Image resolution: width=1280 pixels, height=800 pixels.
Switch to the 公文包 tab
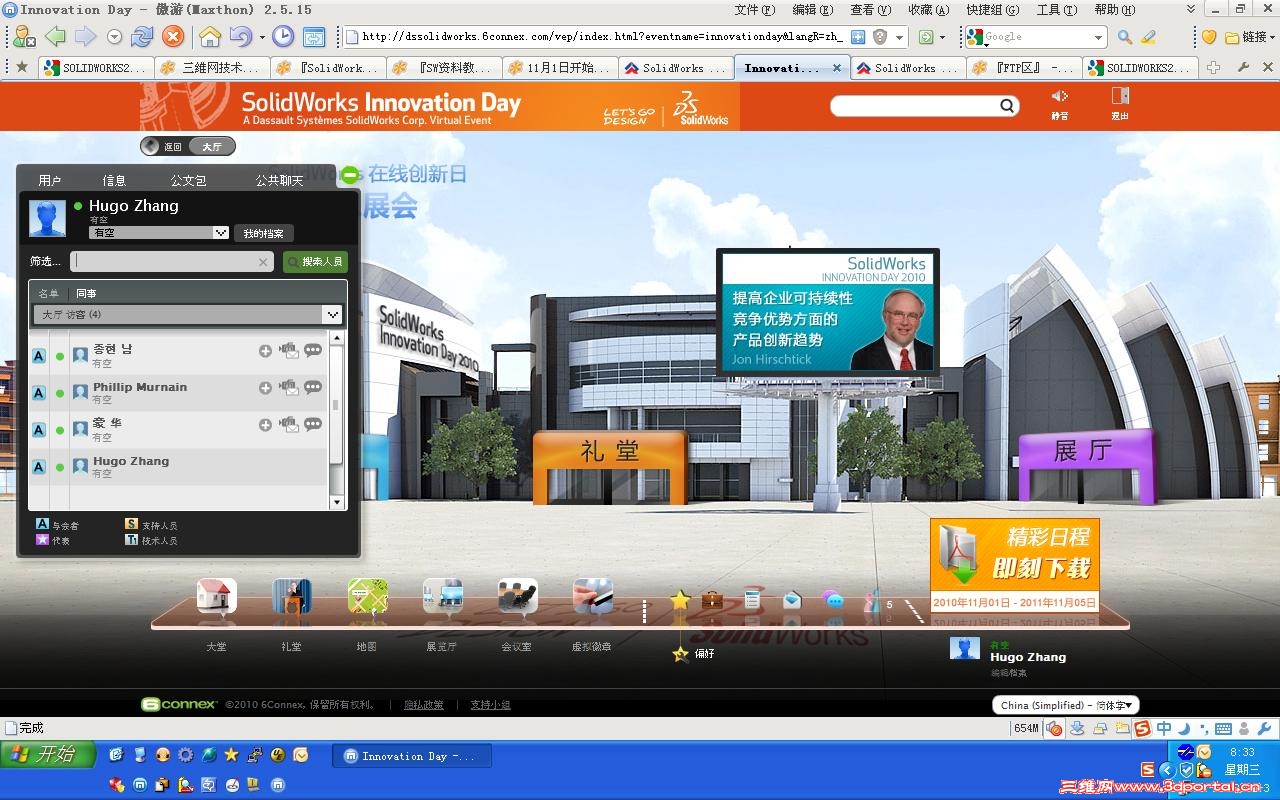coord(188,181)
